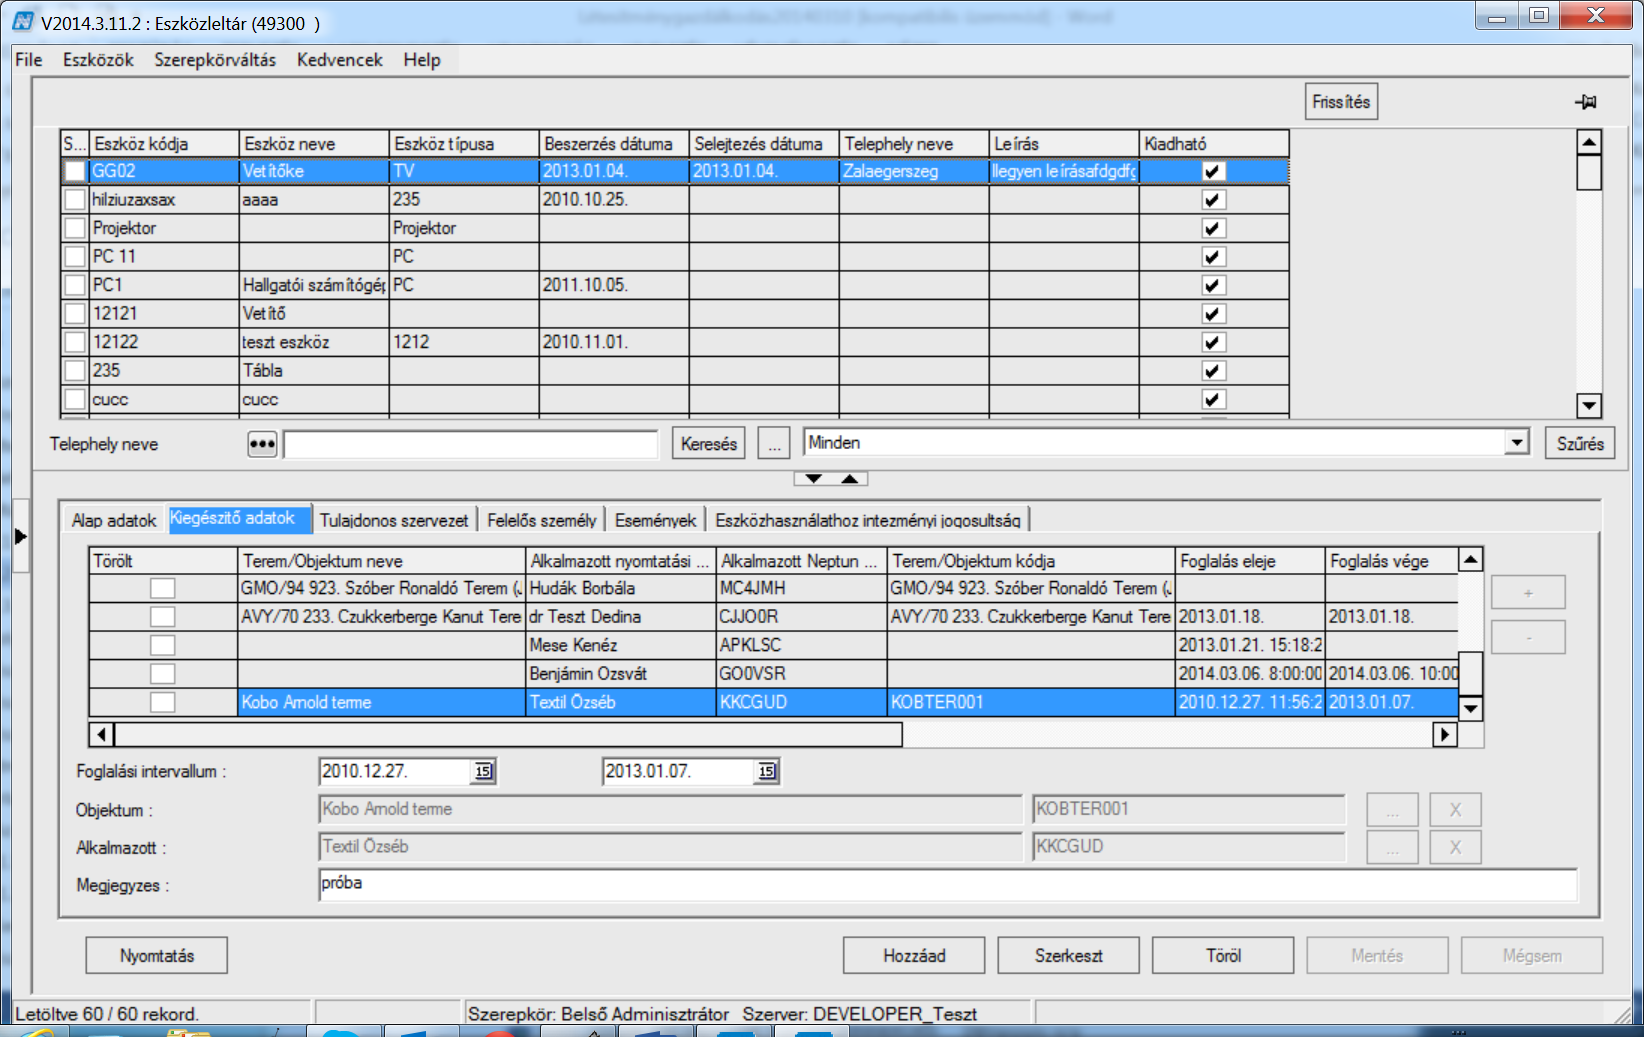Switch to Tulajdonos szervezet tab
Screen dimensions: 1644x1037
point(394,520)
